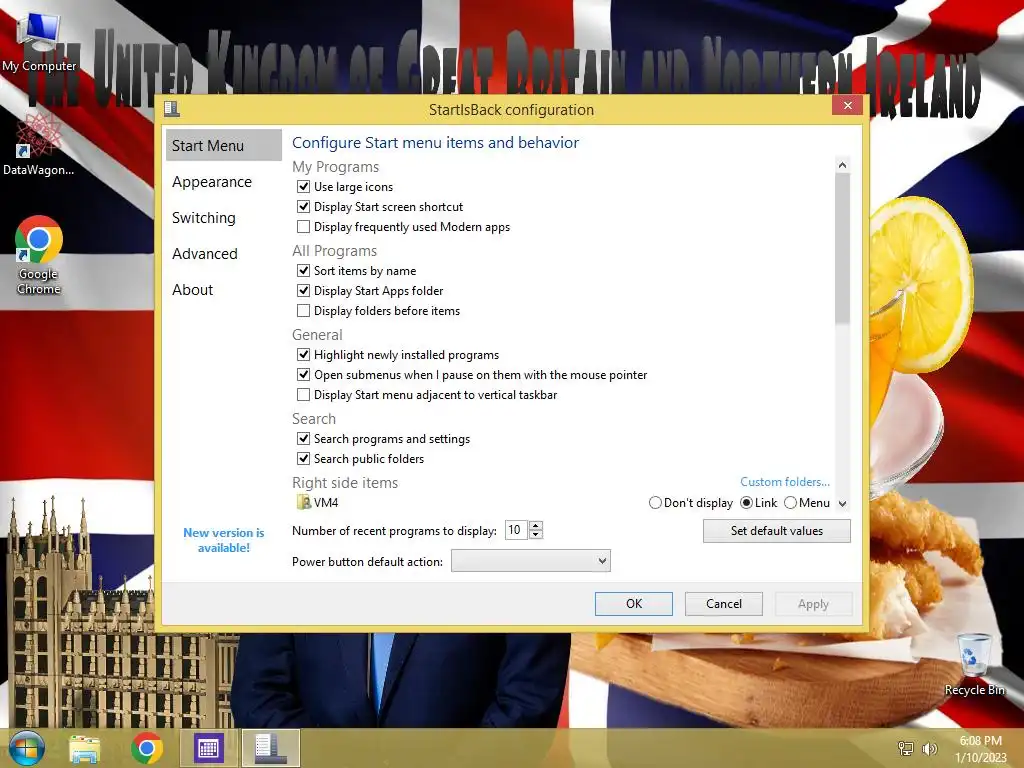Open Chrome from the taskbar

click(147, 748)
